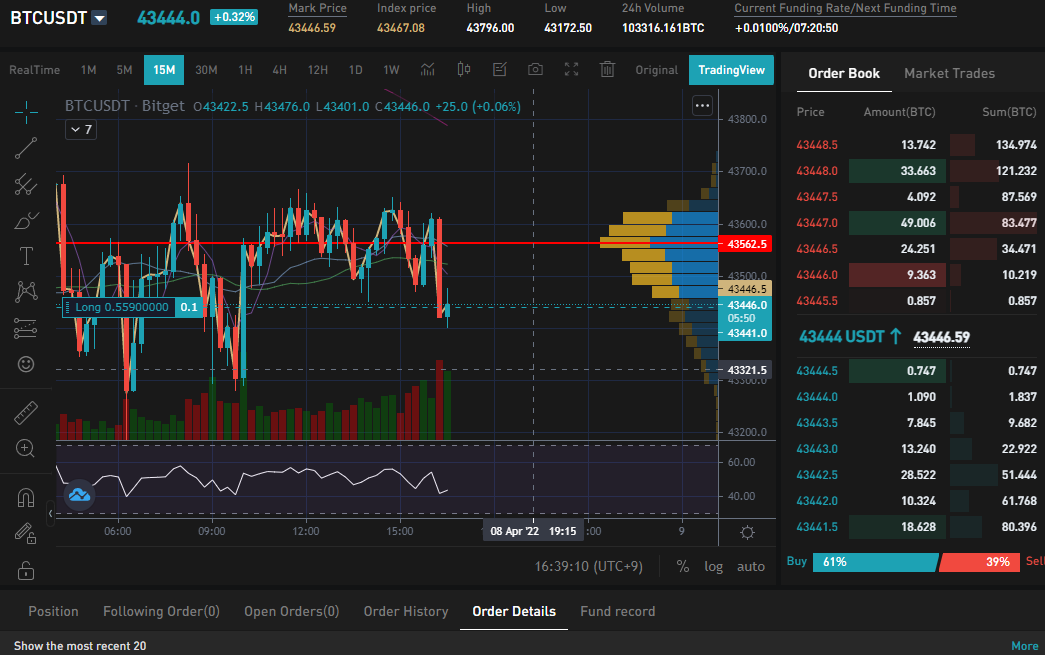This screenshot has width=1045, height=655.
Task: Collapse the drawing toolbar side arrow
Action: (50, 513)
